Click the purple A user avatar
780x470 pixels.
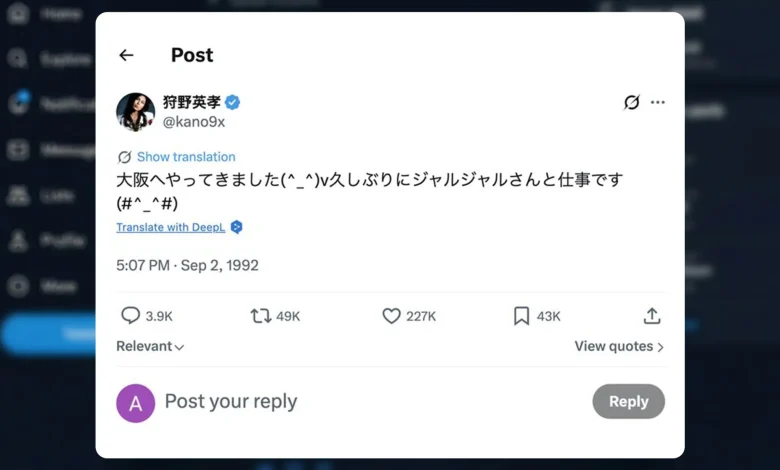click(136, 402)
